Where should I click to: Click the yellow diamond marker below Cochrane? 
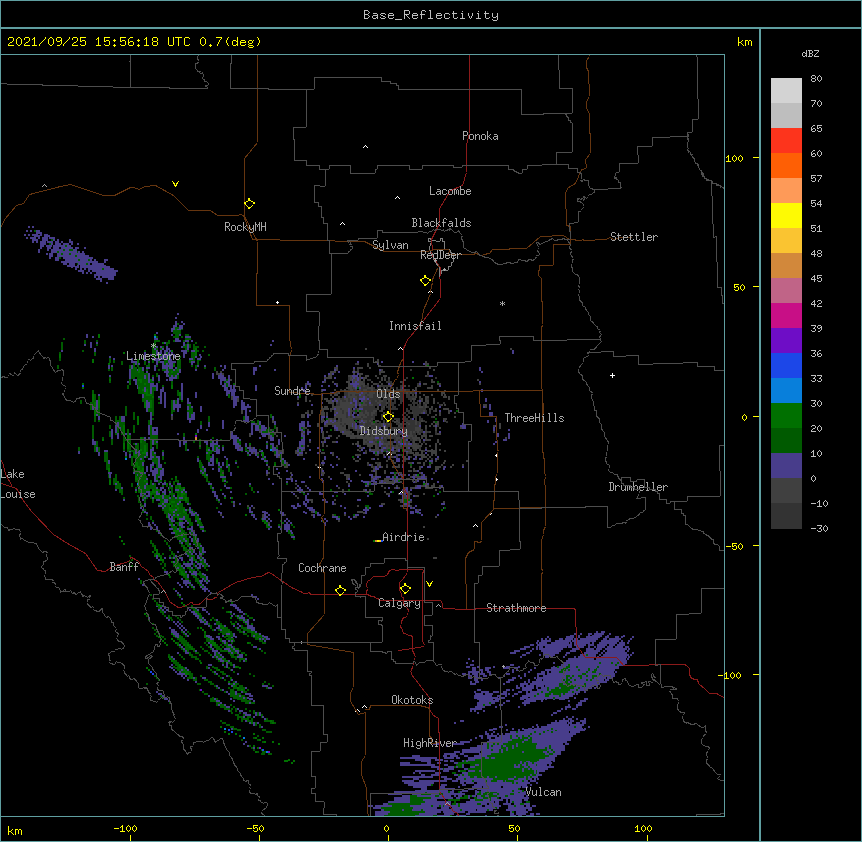coord(340,590)
